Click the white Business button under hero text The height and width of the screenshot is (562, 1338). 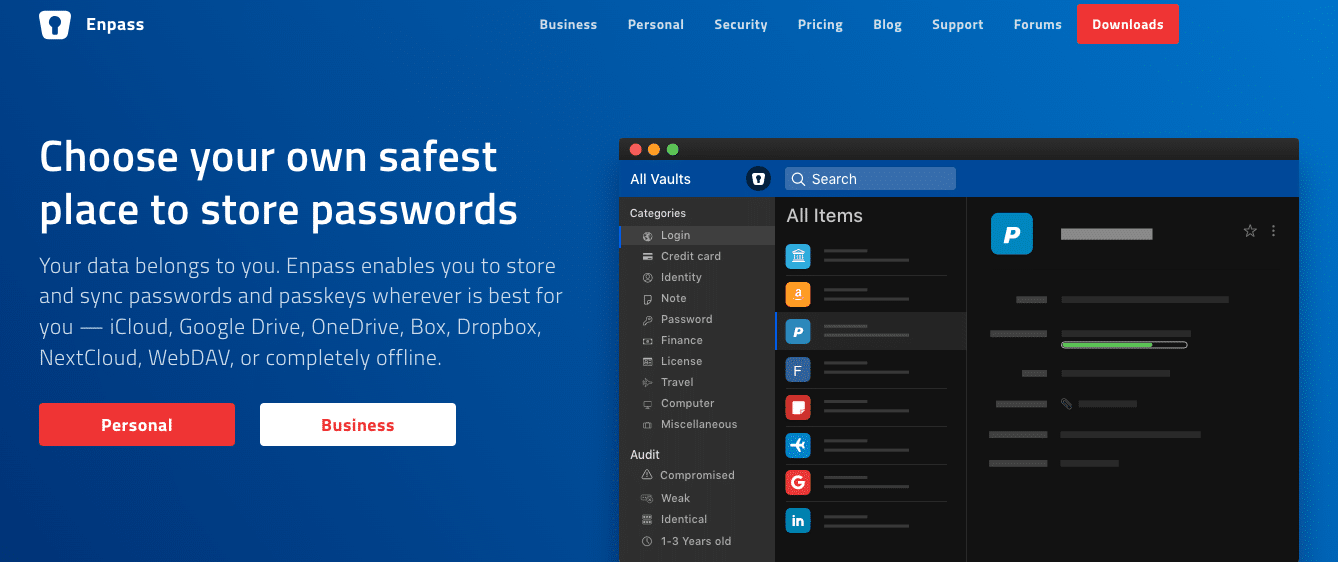click(358, 425)
